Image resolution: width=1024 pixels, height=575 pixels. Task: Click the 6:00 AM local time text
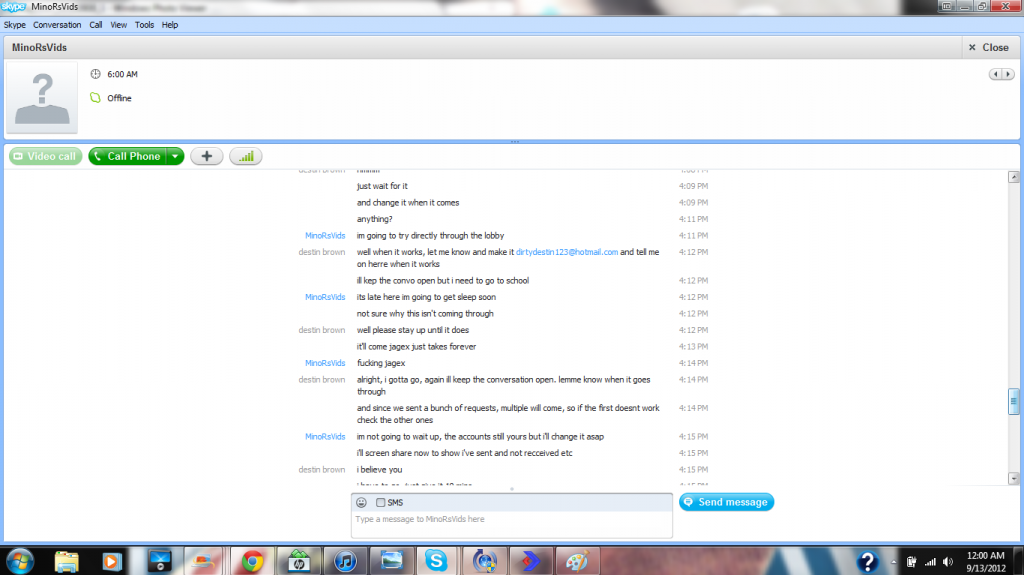pyautogui.click(x=122, y=74)
